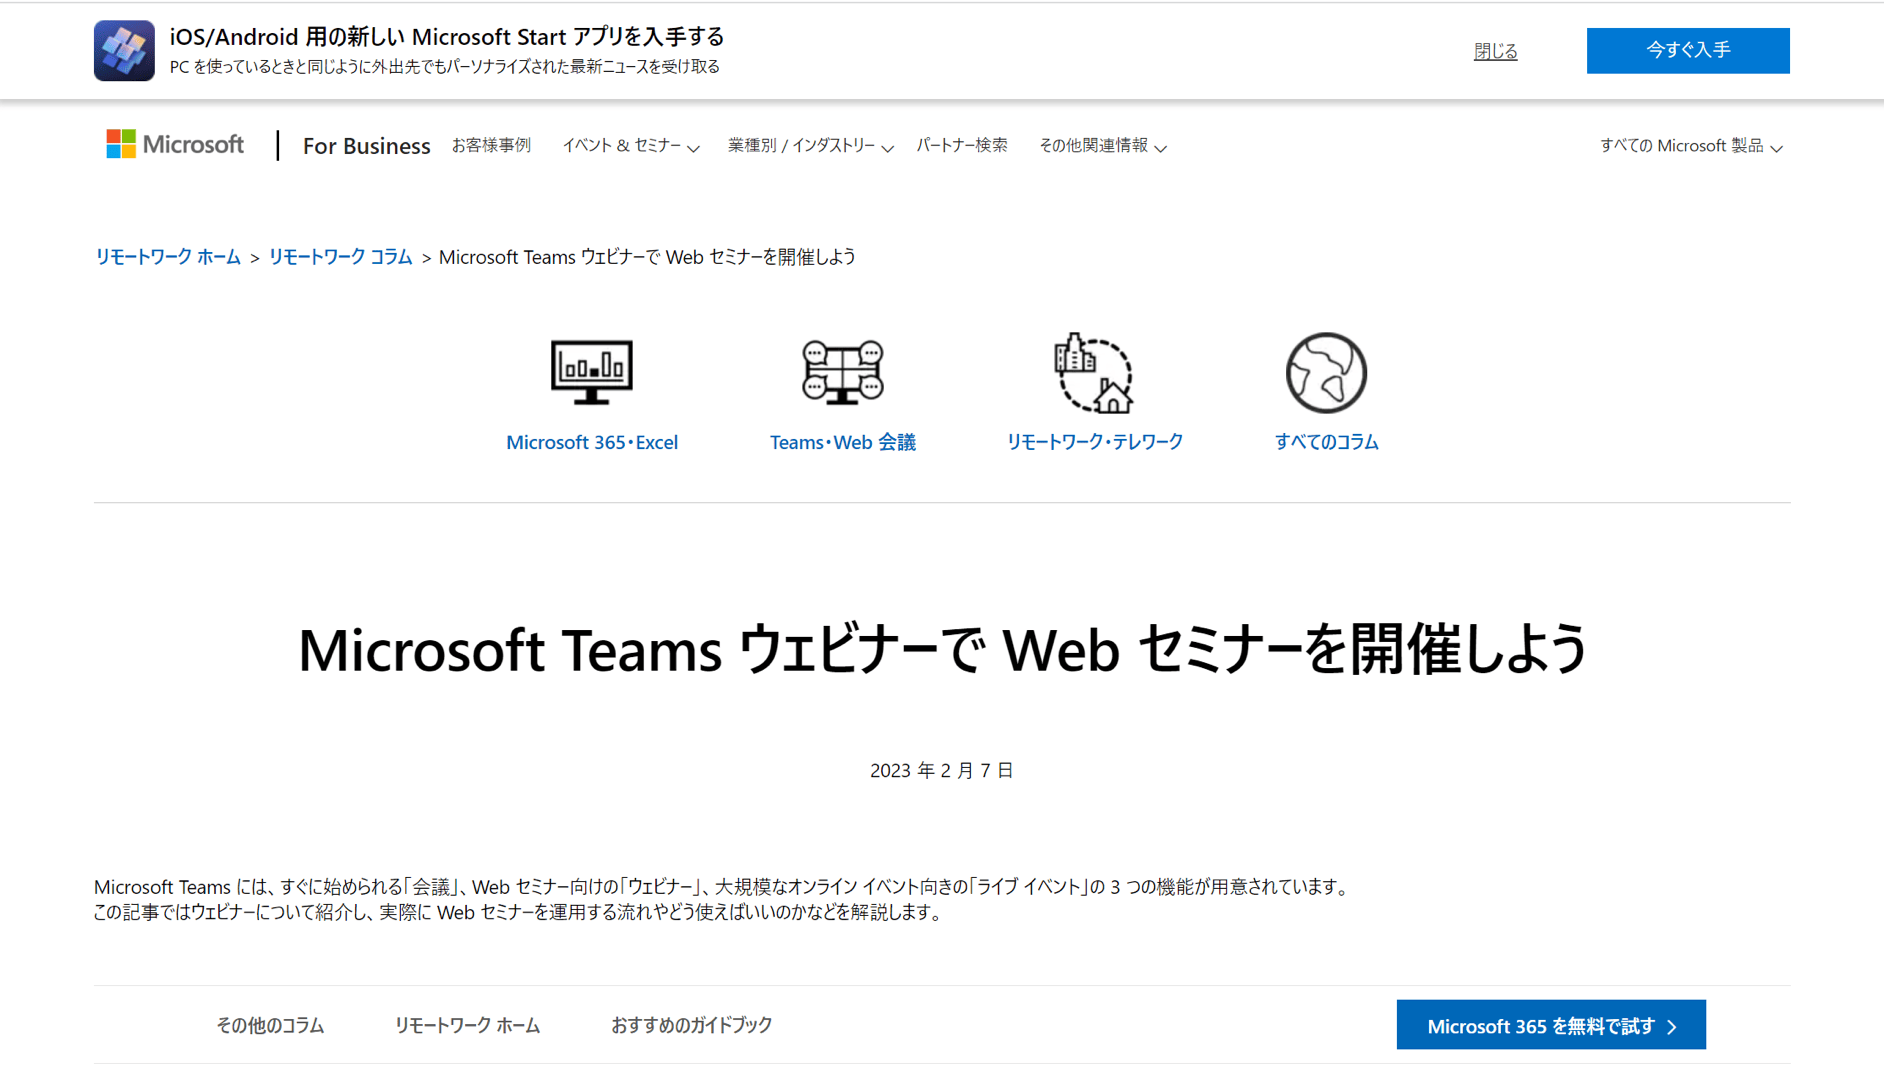The height and width of the screenshot is (1080, 1884).
Task: Click the banner headline about Microsoft Start アプリ
Action: tap(447, 37)
